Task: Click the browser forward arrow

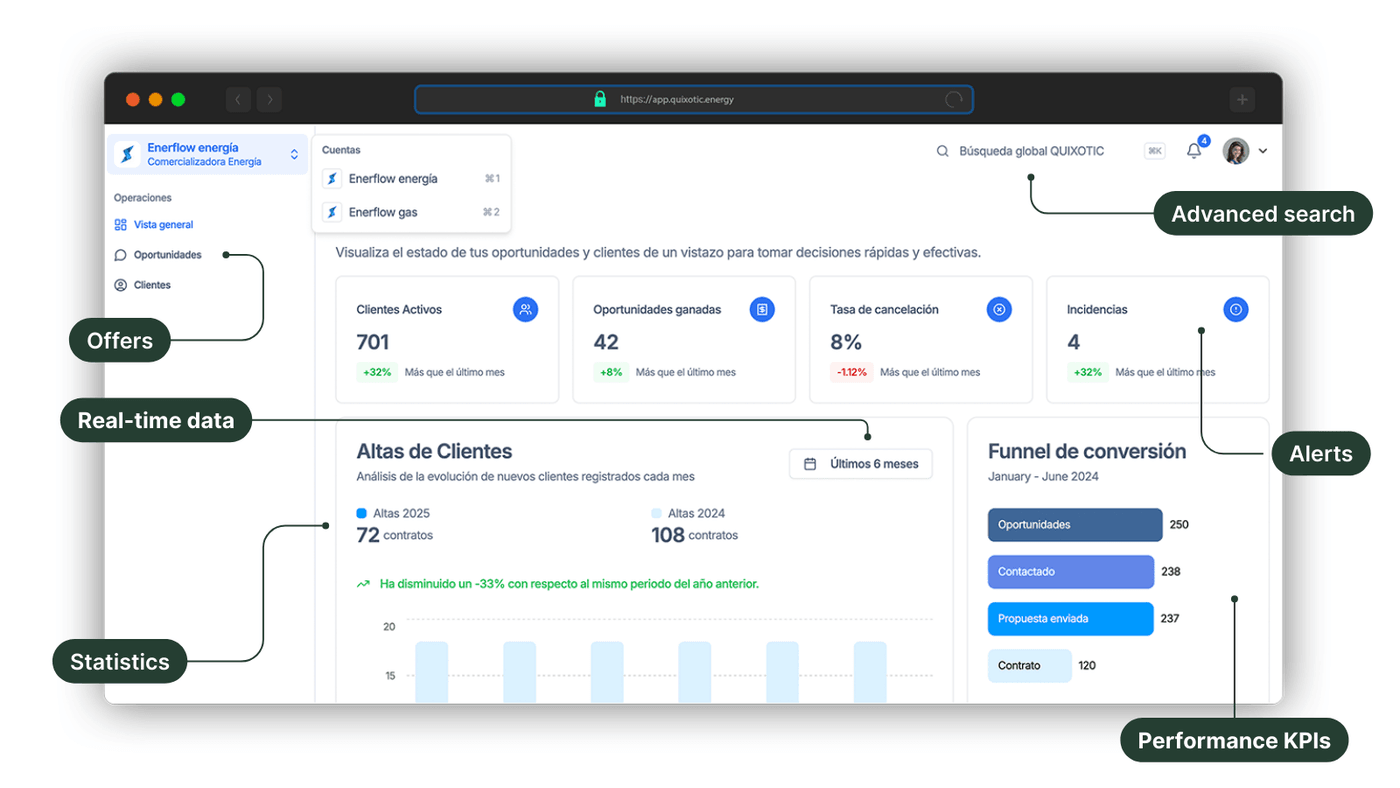Action: point(269,99)
